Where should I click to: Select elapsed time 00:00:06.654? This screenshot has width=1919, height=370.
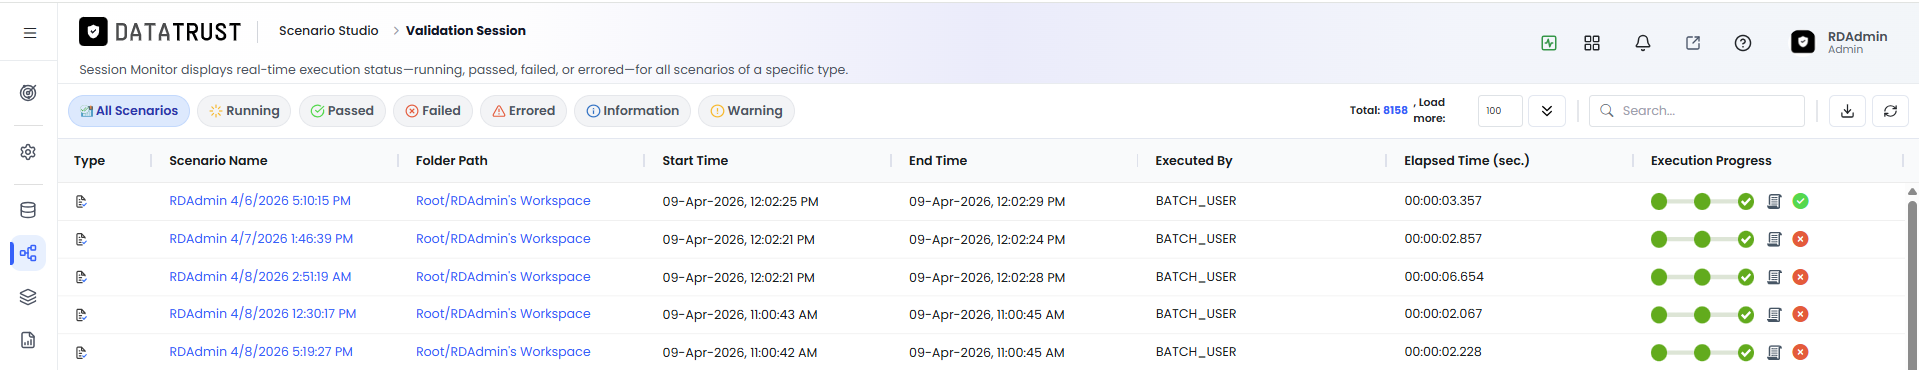tap(1444, 277)
